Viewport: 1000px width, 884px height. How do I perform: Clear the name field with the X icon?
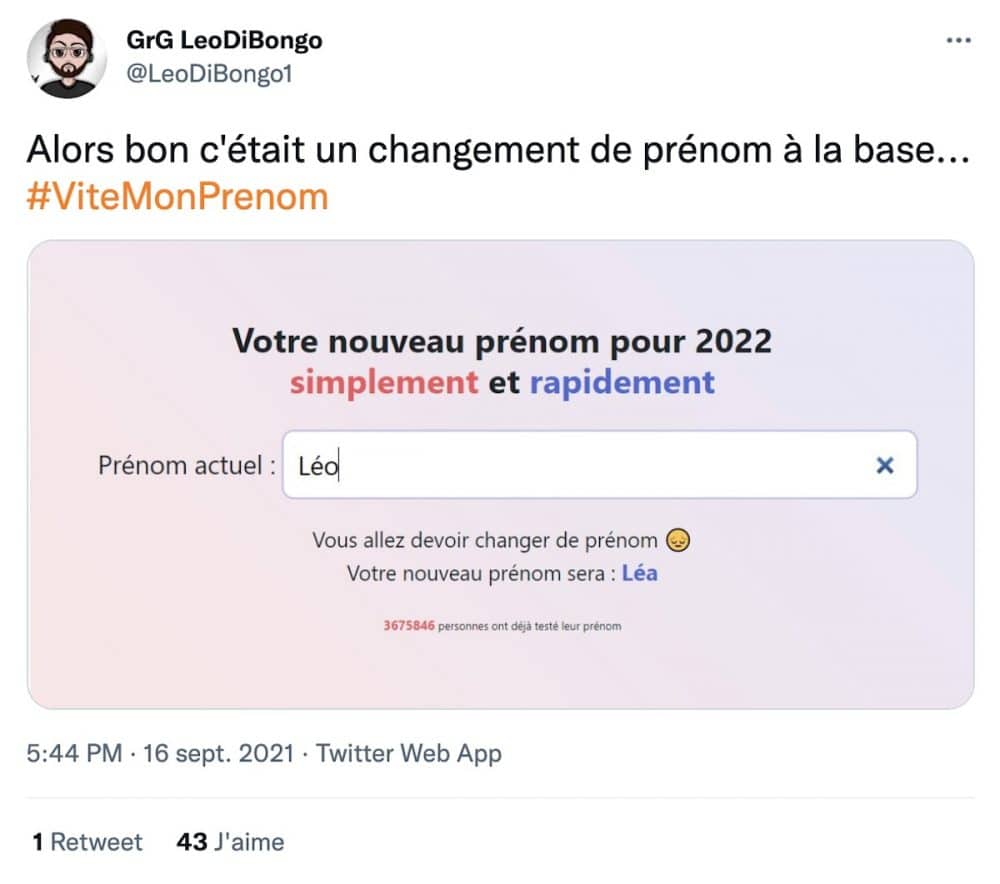[884, 465]
